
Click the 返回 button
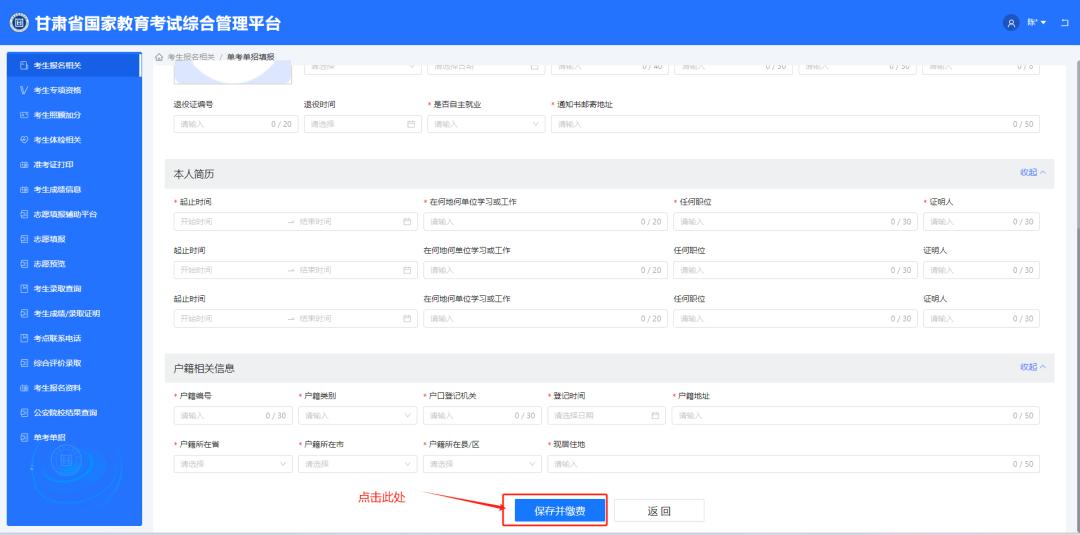point(658,511)
